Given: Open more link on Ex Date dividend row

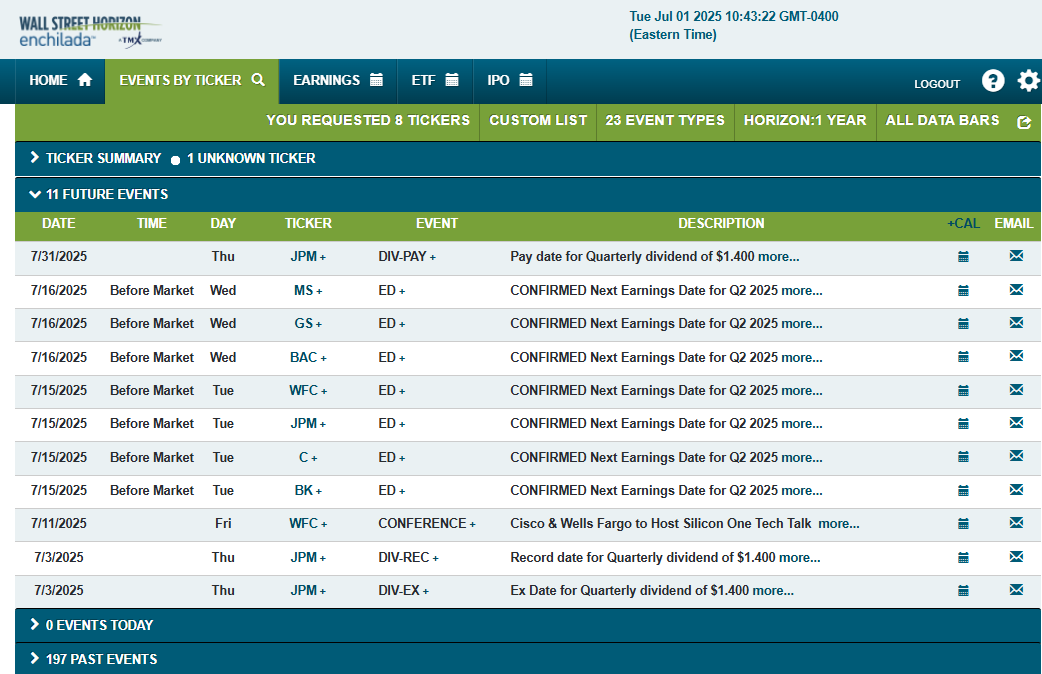Looking at the screenshot, I should point(773,590).
